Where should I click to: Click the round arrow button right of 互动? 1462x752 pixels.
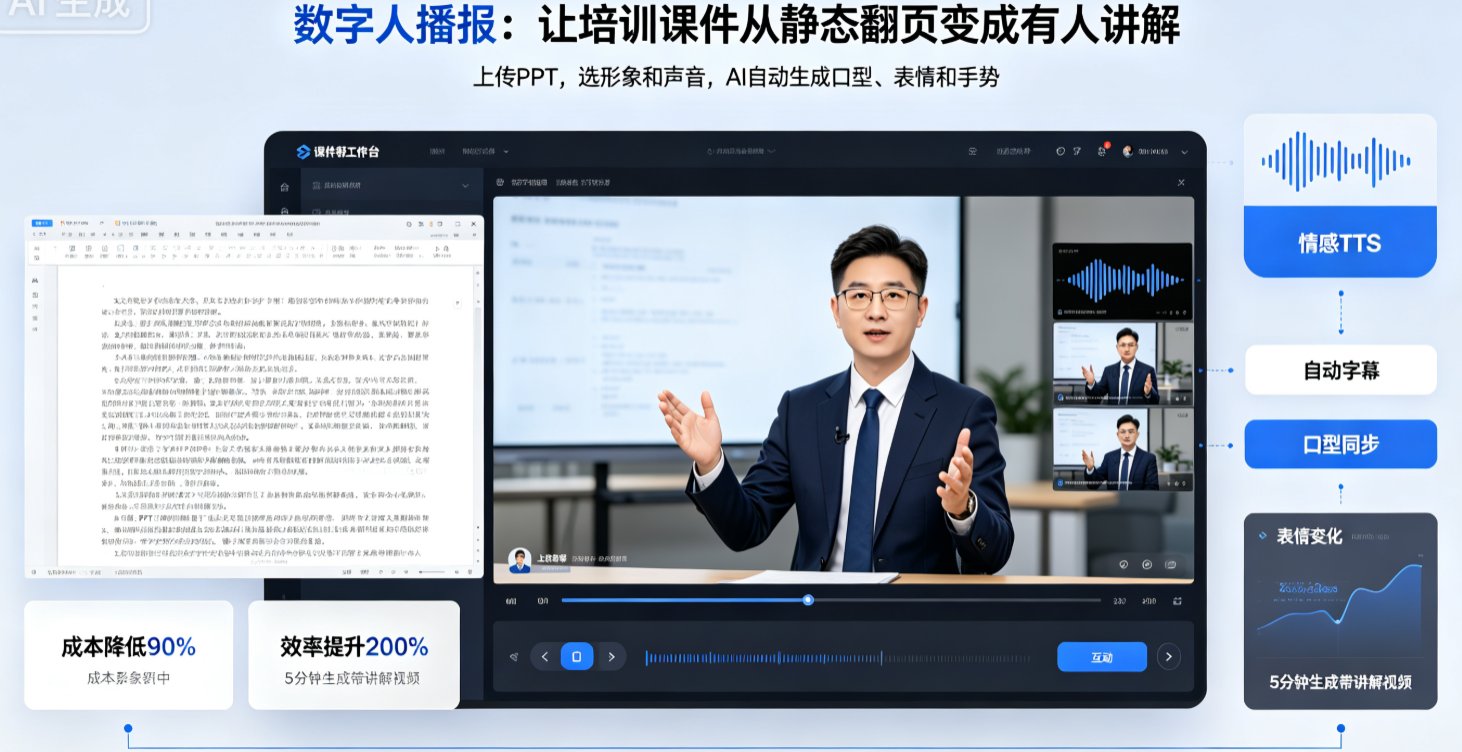(x=1168, y=657)
